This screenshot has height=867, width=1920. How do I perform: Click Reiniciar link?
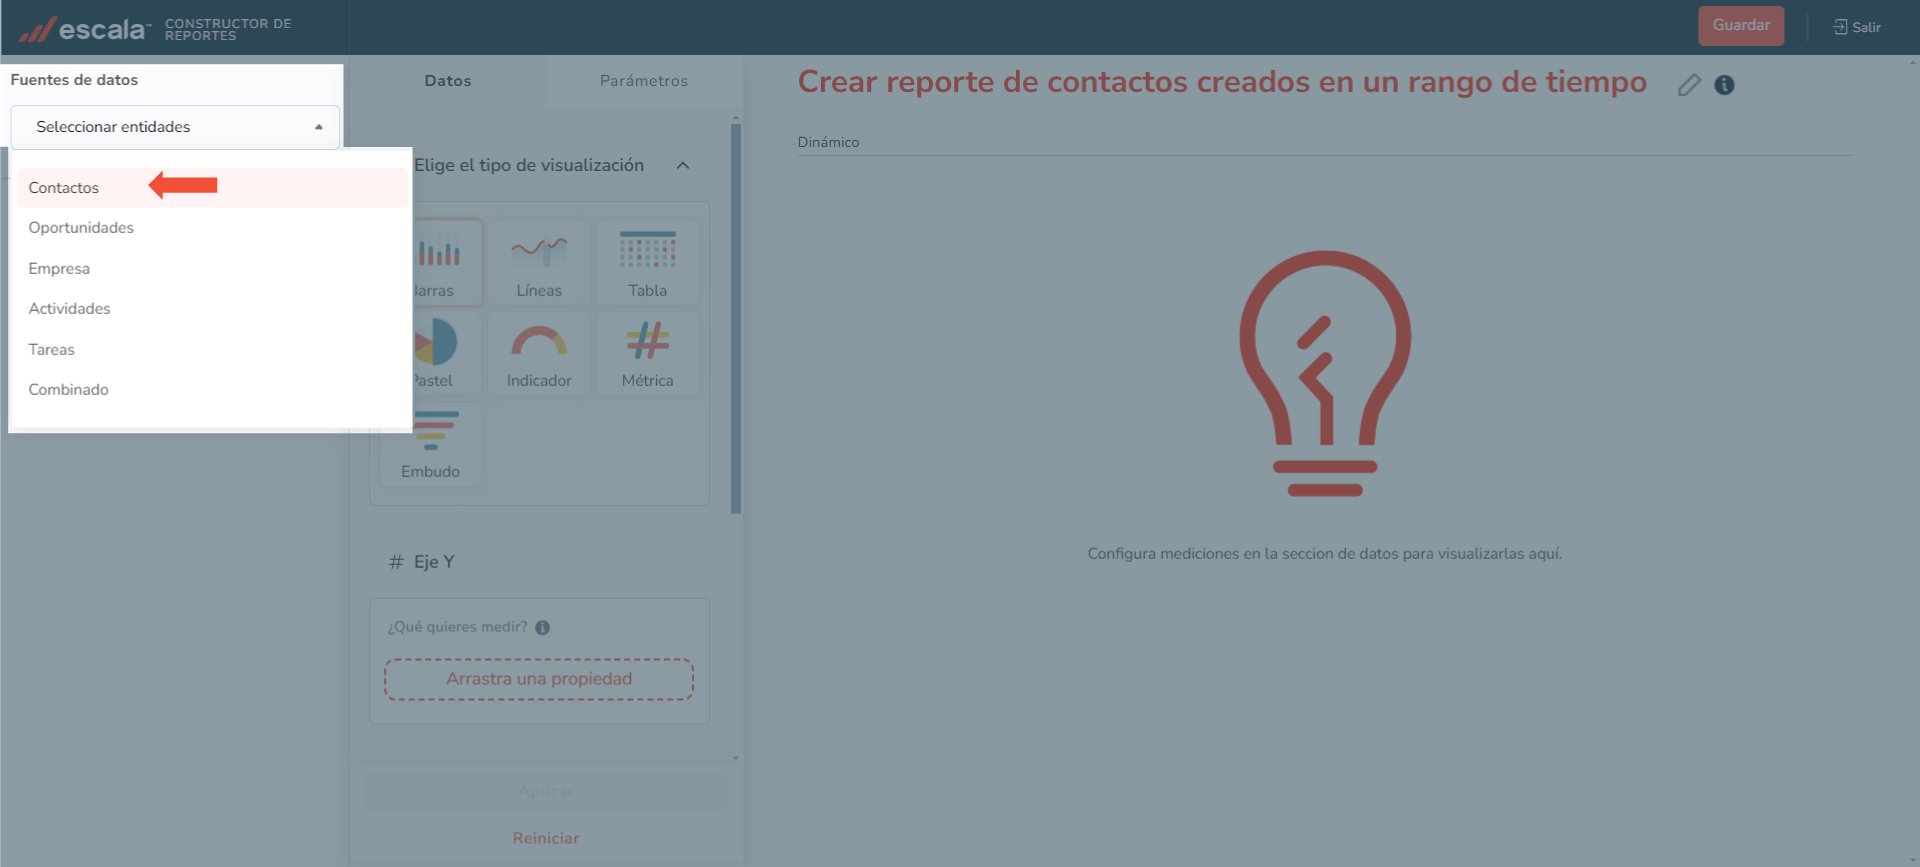point(546,838)
